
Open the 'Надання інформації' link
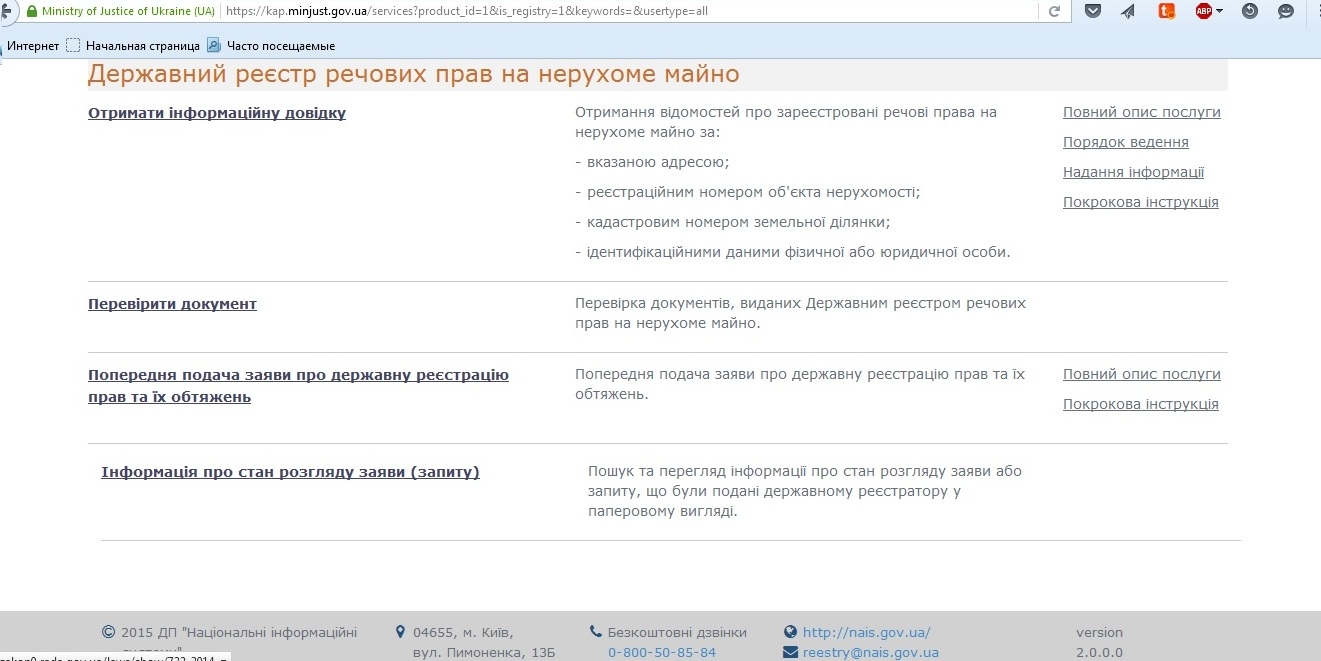[x=1133, y=172]
